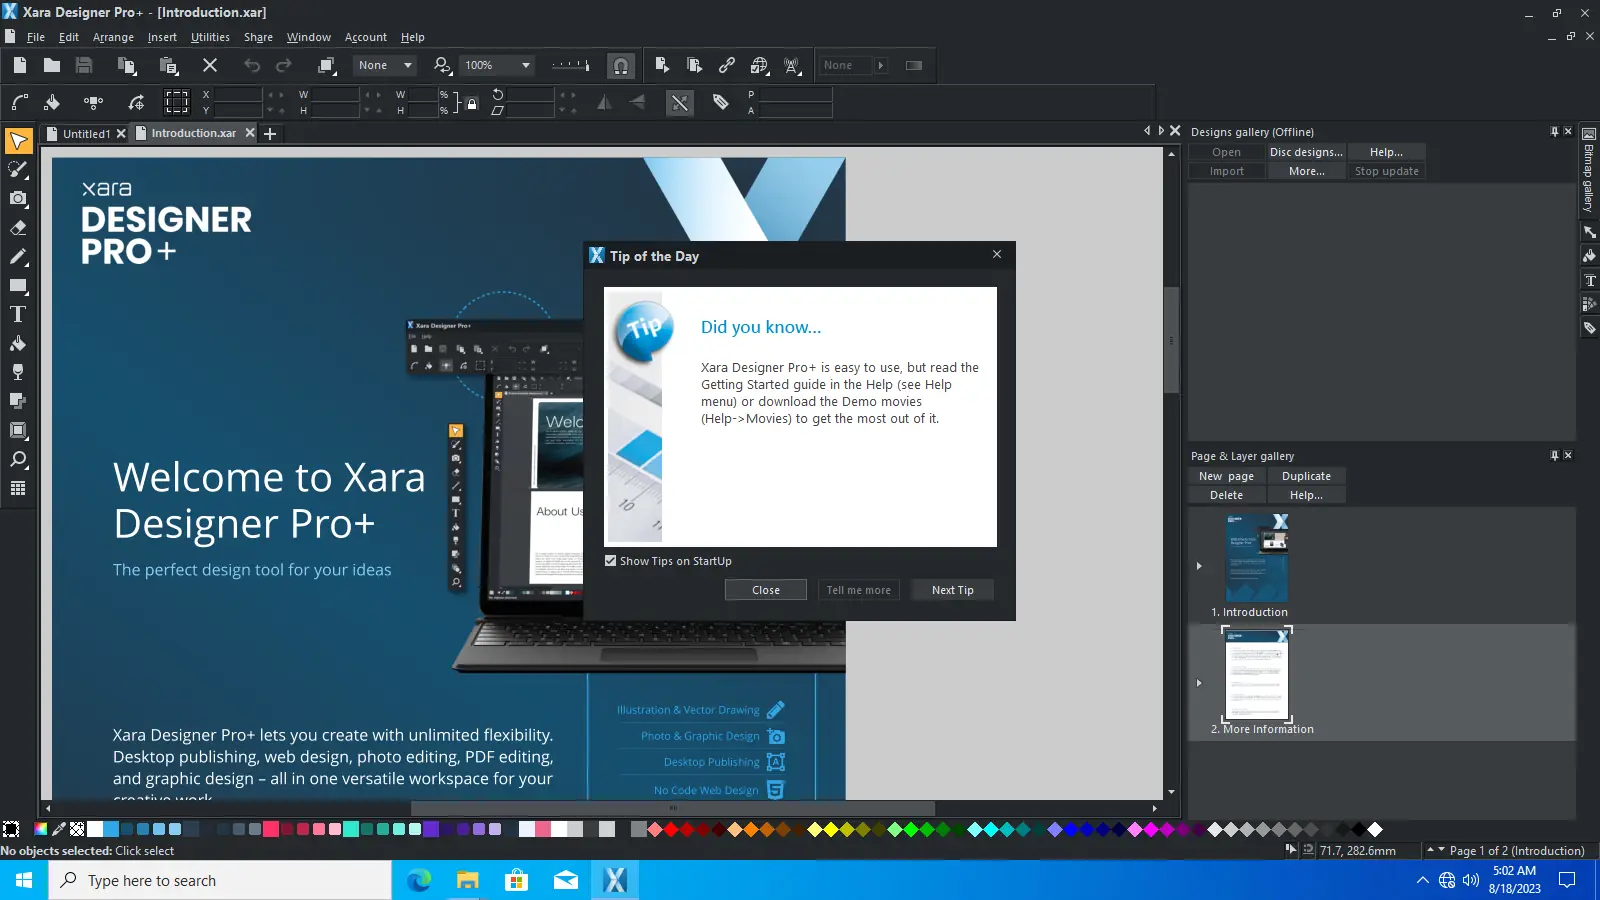Select the Shadow tool

18,401
